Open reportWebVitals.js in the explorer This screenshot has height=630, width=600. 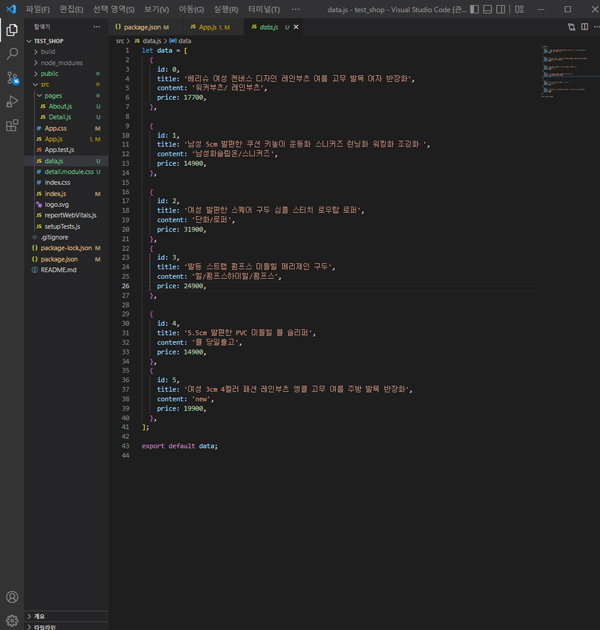[66, 215]
